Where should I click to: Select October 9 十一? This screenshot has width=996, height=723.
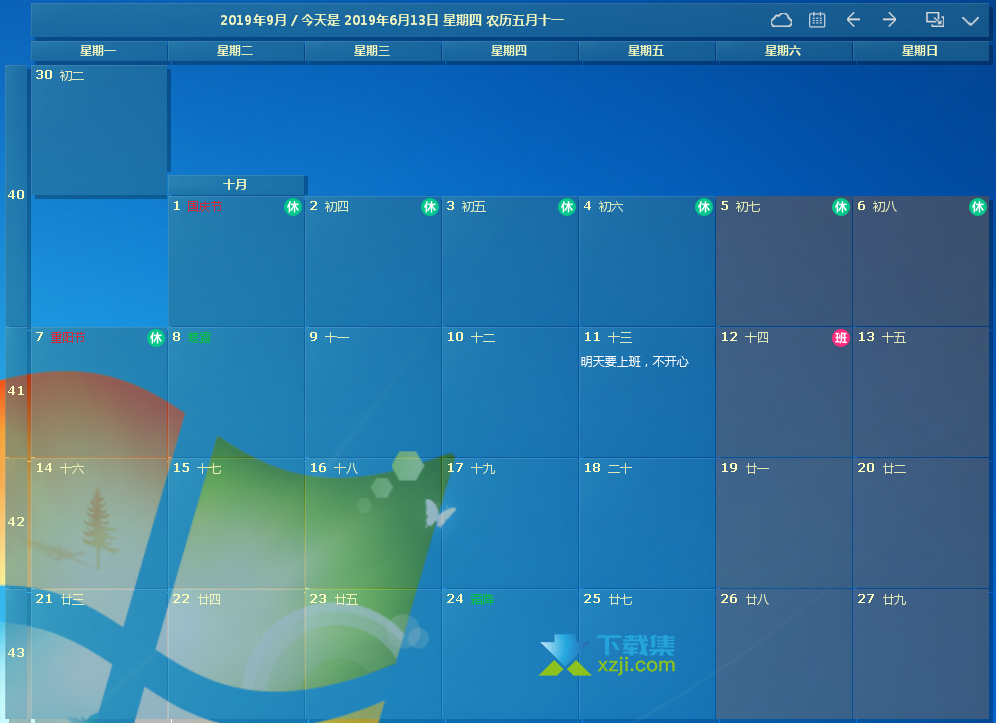coord(374,393)
